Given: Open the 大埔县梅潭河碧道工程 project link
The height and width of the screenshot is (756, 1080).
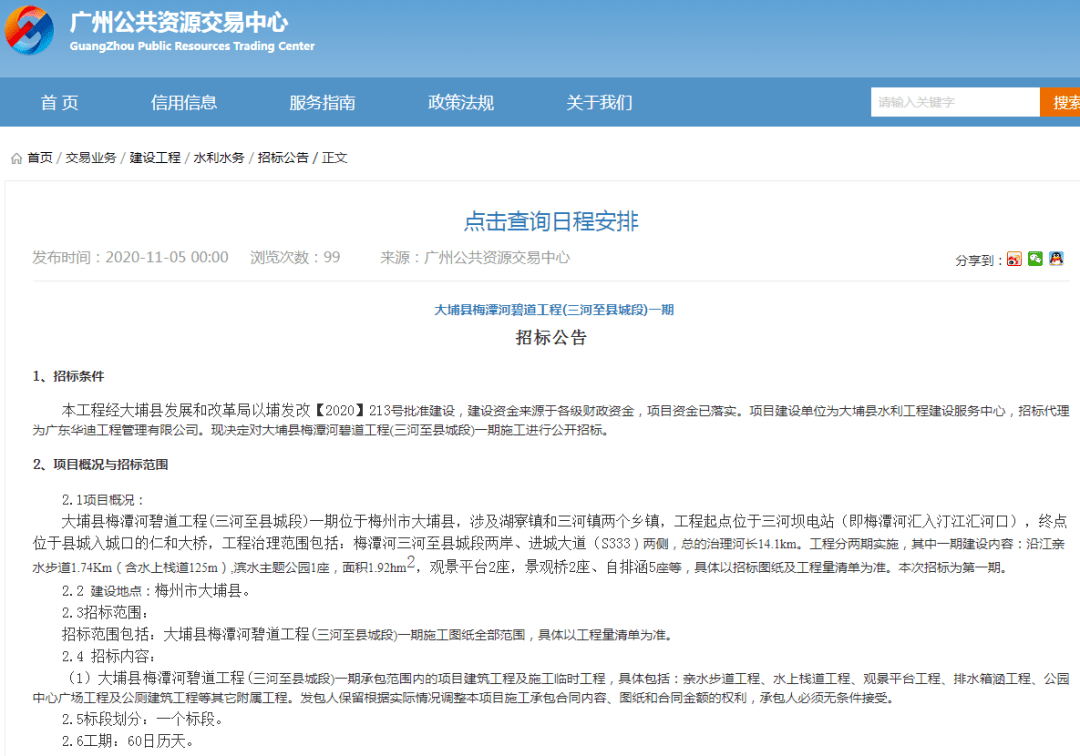Looking at the screenshot, I should 554,309.
